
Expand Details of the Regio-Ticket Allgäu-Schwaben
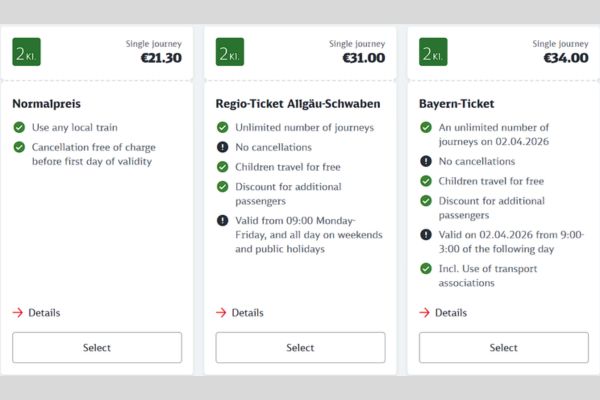click(x=240, y=313)
